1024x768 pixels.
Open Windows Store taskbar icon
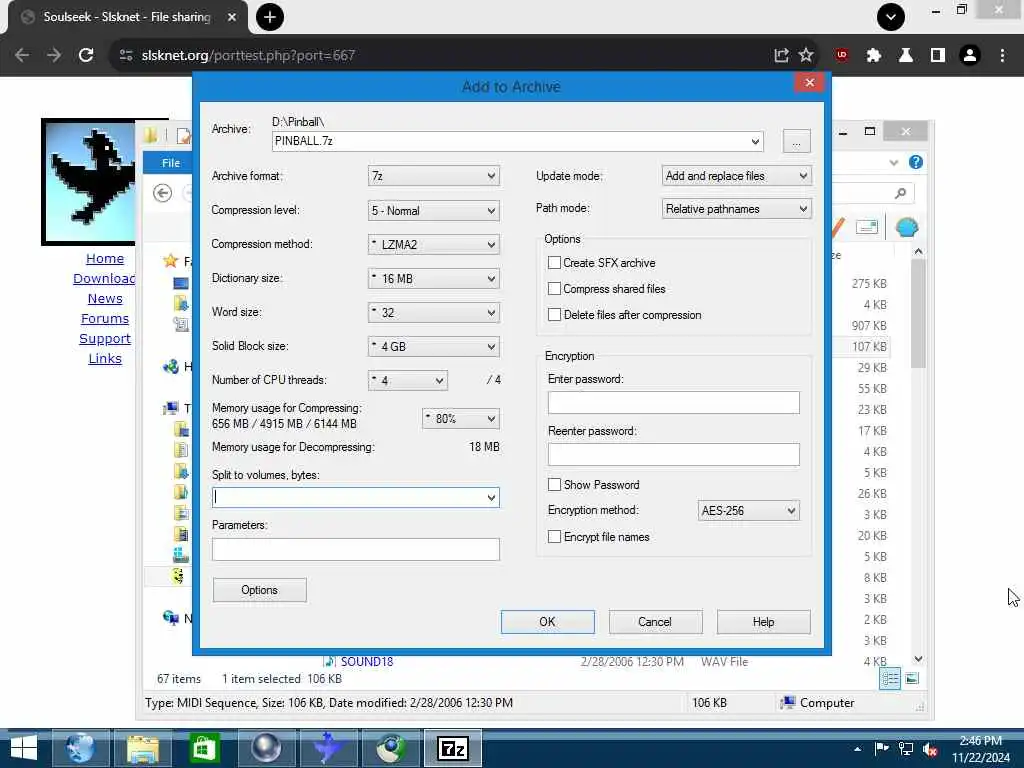tap(204, 748)
